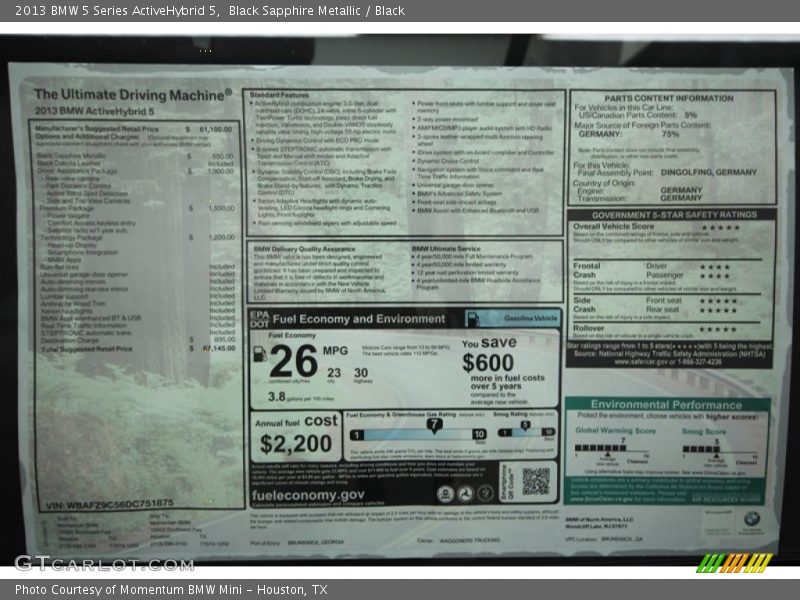The height and width of the screenshot is (600, 800).
Task: Click the Global Warming Score bar
Action: click(x=601, y=448)
